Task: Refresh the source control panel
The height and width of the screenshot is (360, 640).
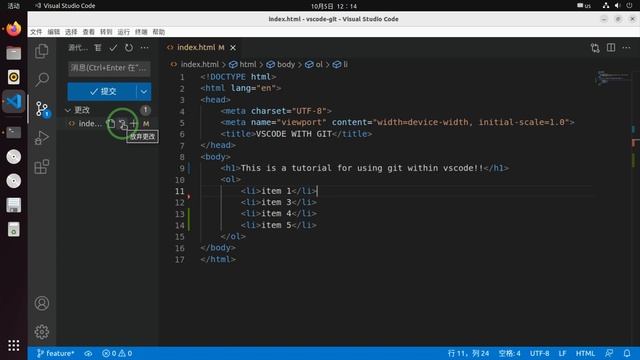Action: point(129,48)
